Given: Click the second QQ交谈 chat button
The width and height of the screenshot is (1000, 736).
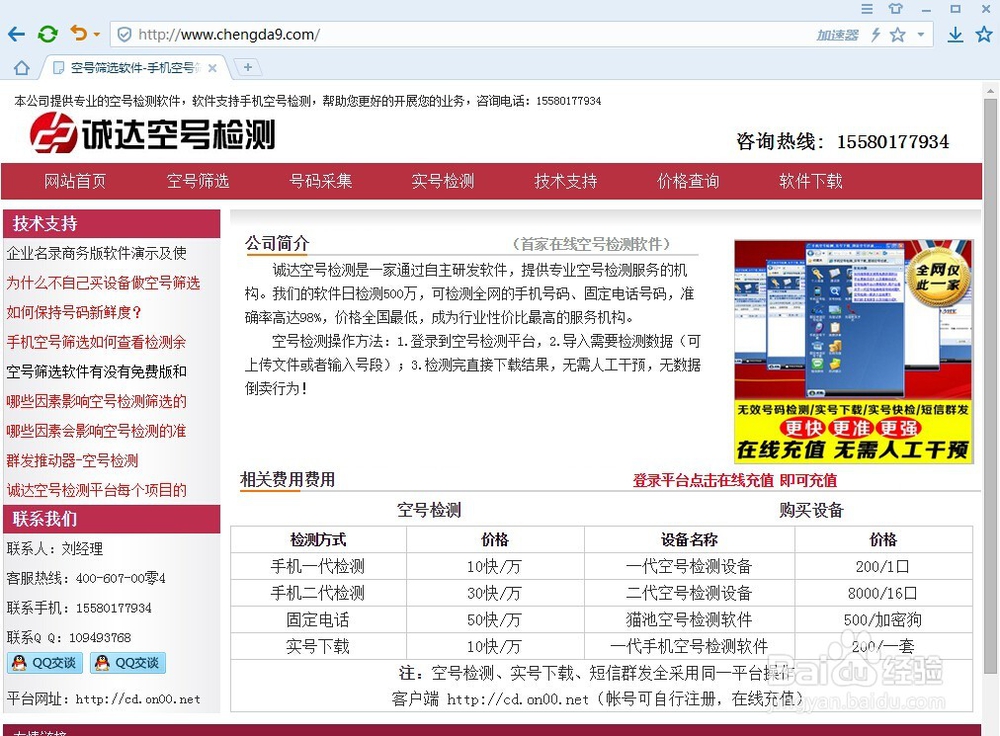Looking at the screenshot, I should [x=128, y=663].
